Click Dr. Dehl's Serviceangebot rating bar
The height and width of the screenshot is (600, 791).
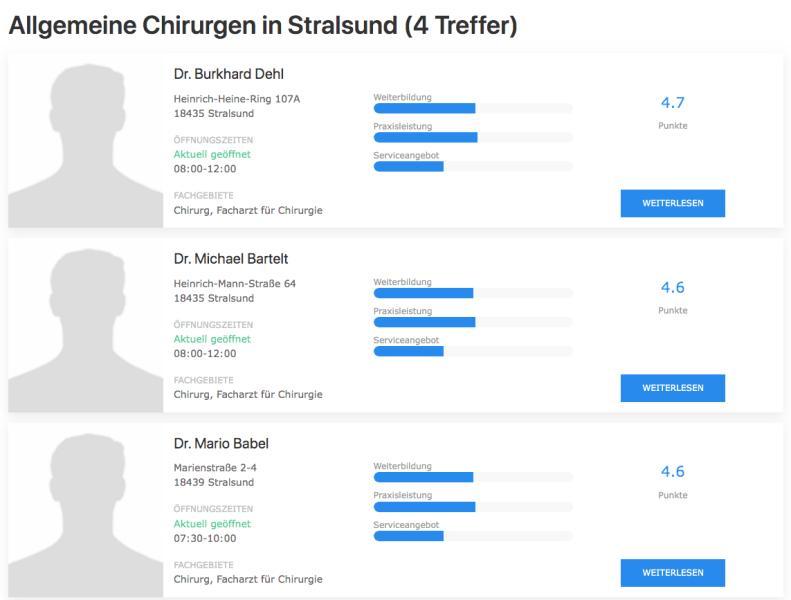point(473,166)
